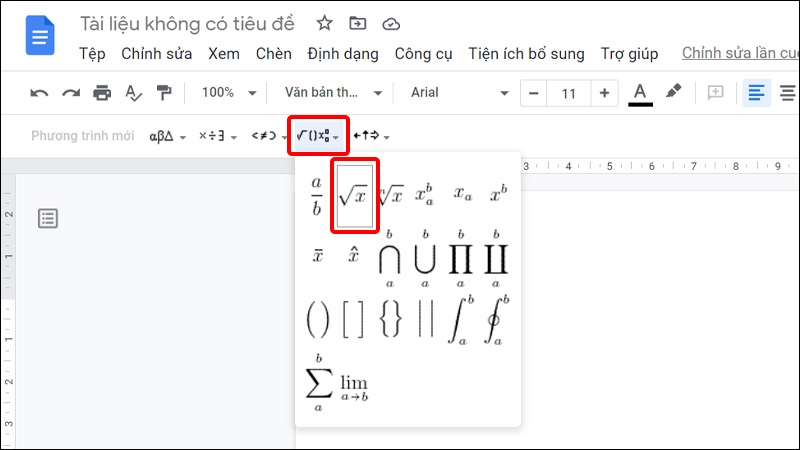
Task: Insert x hat symbol
Action: click(353, 254)
